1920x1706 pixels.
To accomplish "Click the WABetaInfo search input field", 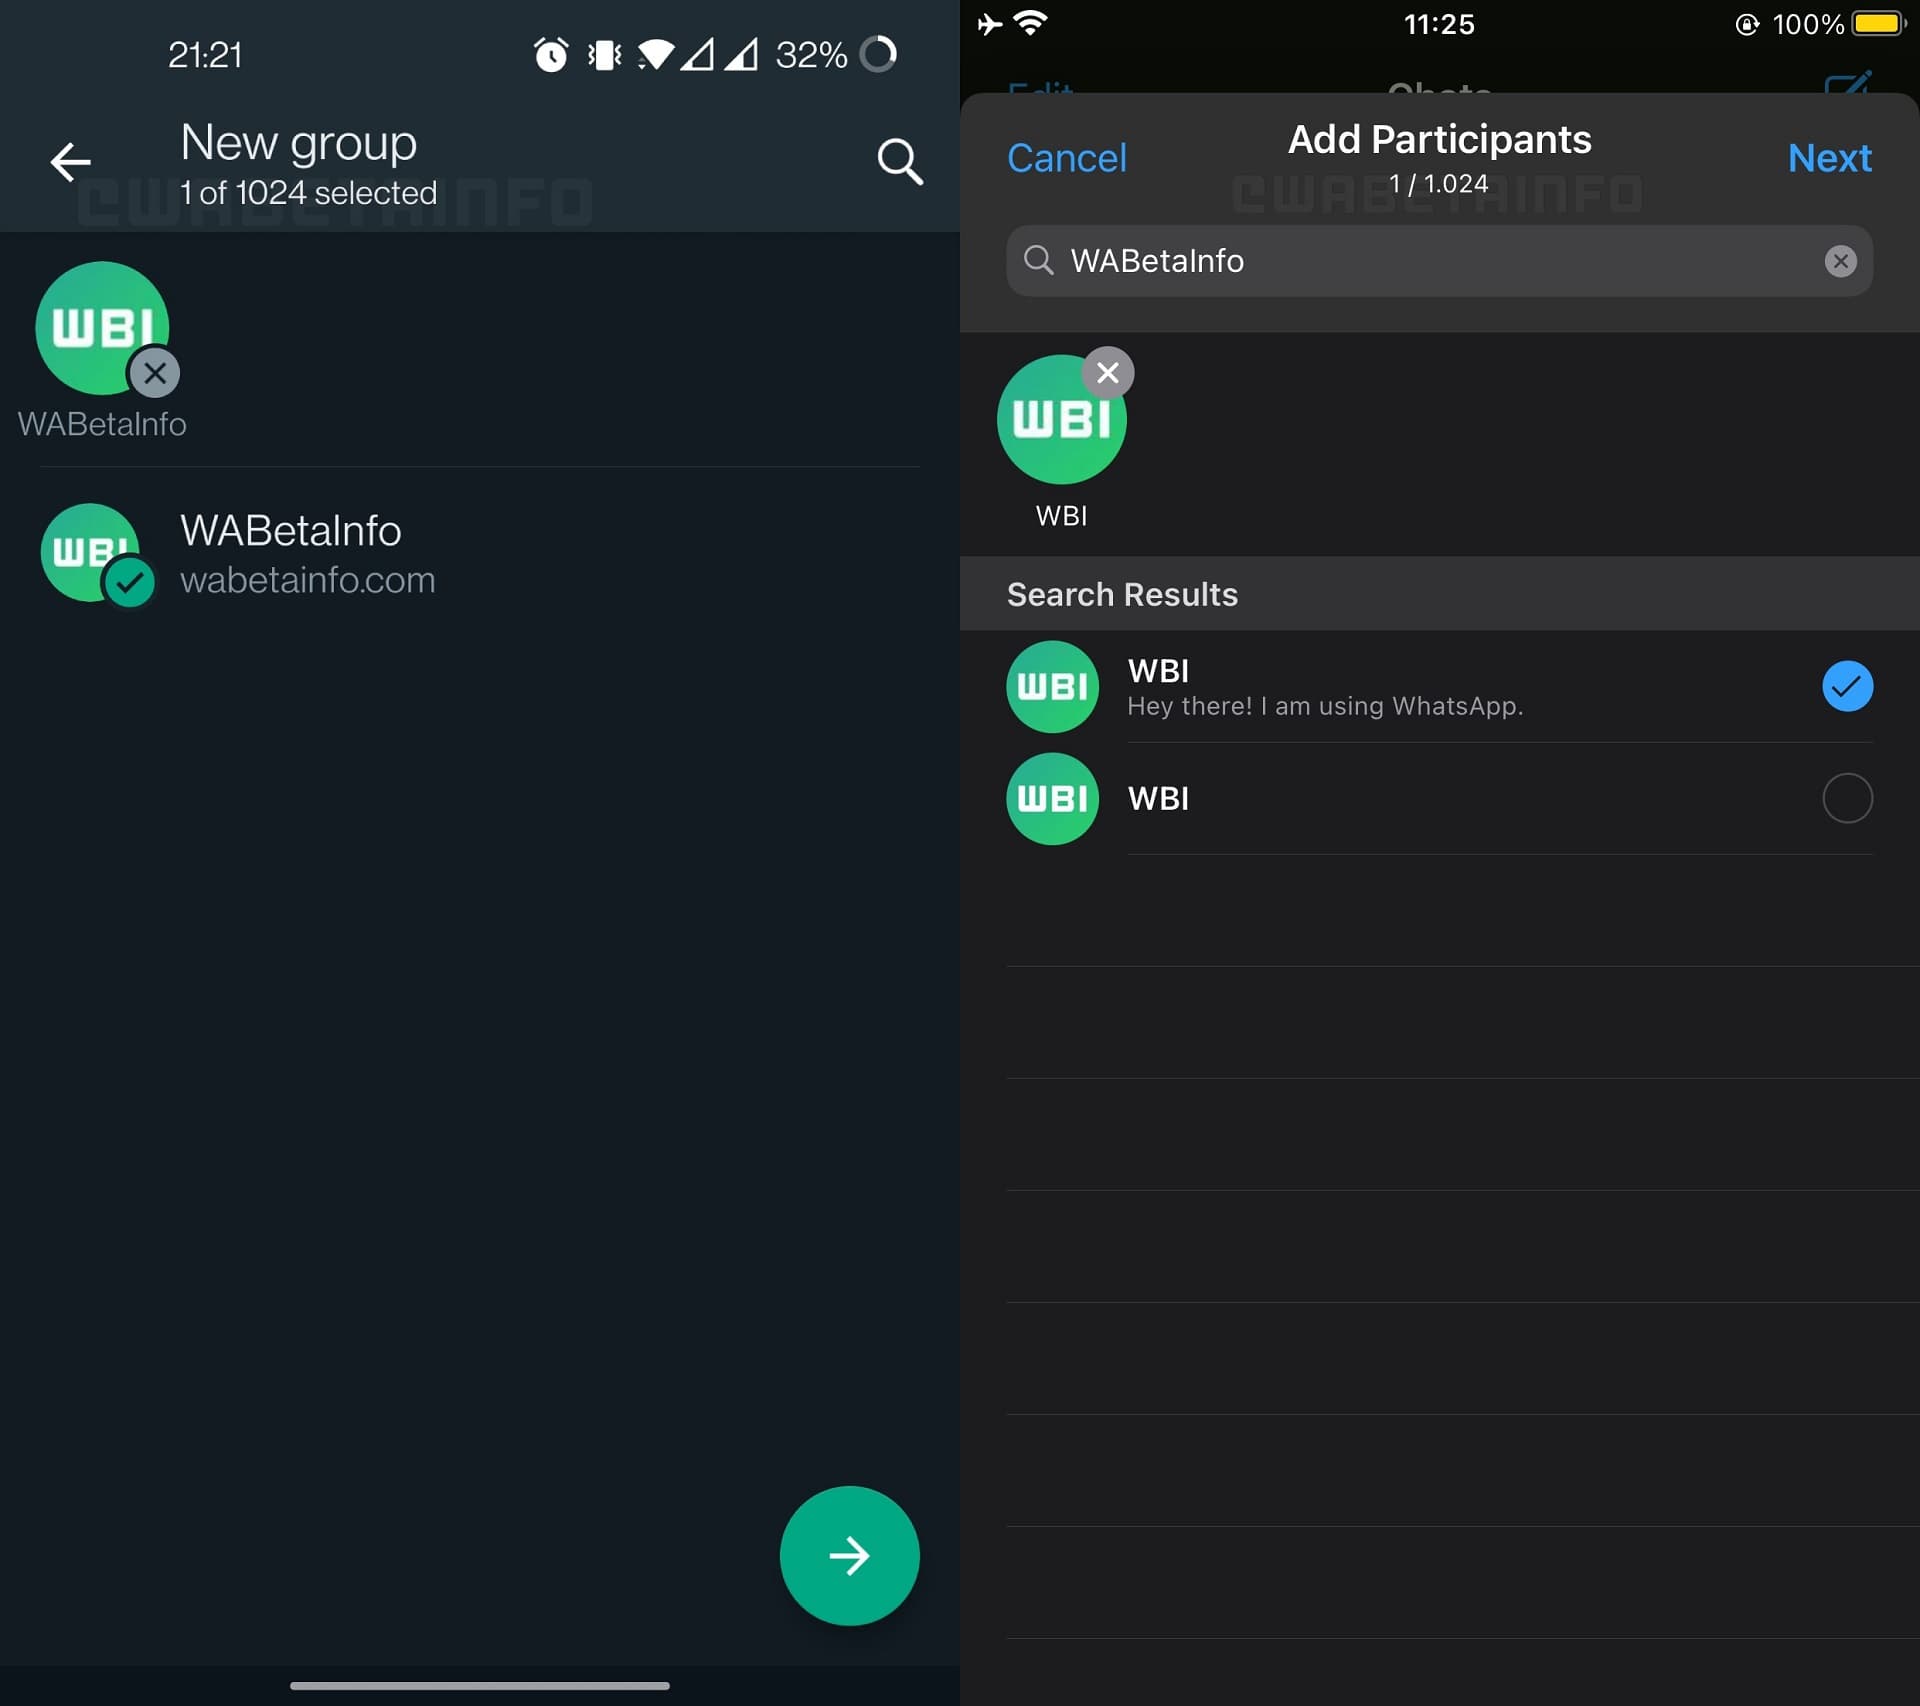I will (x=1439, y=260).
